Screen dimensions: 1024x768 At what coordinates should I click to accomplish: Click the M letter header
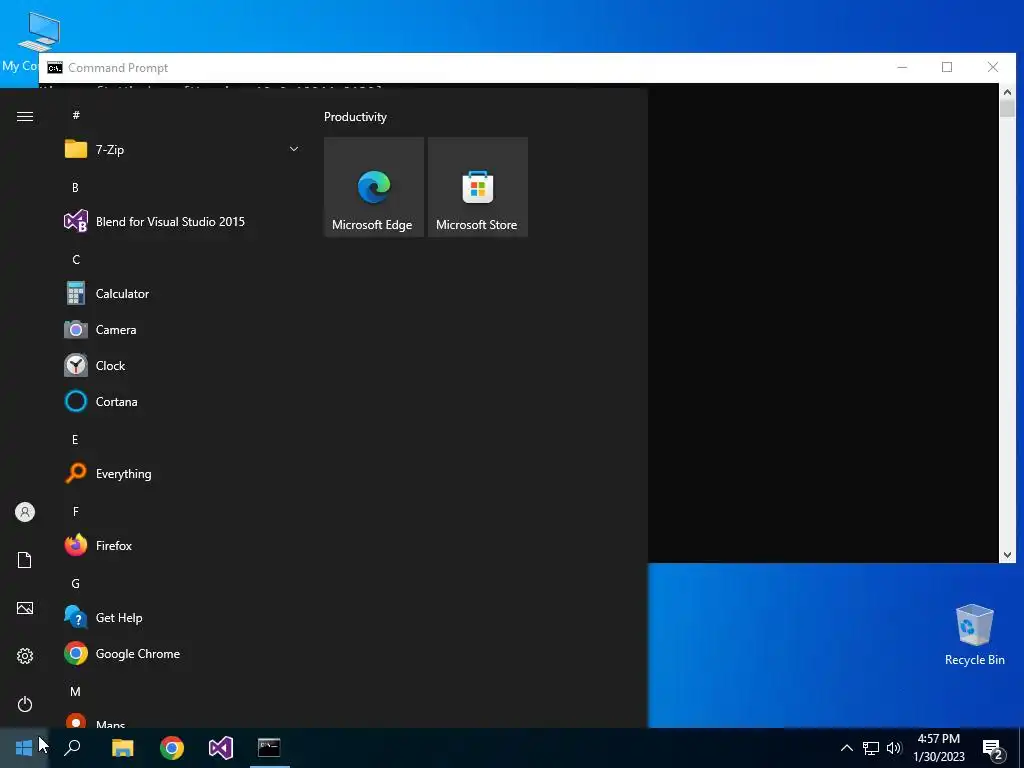click(76, 692)
